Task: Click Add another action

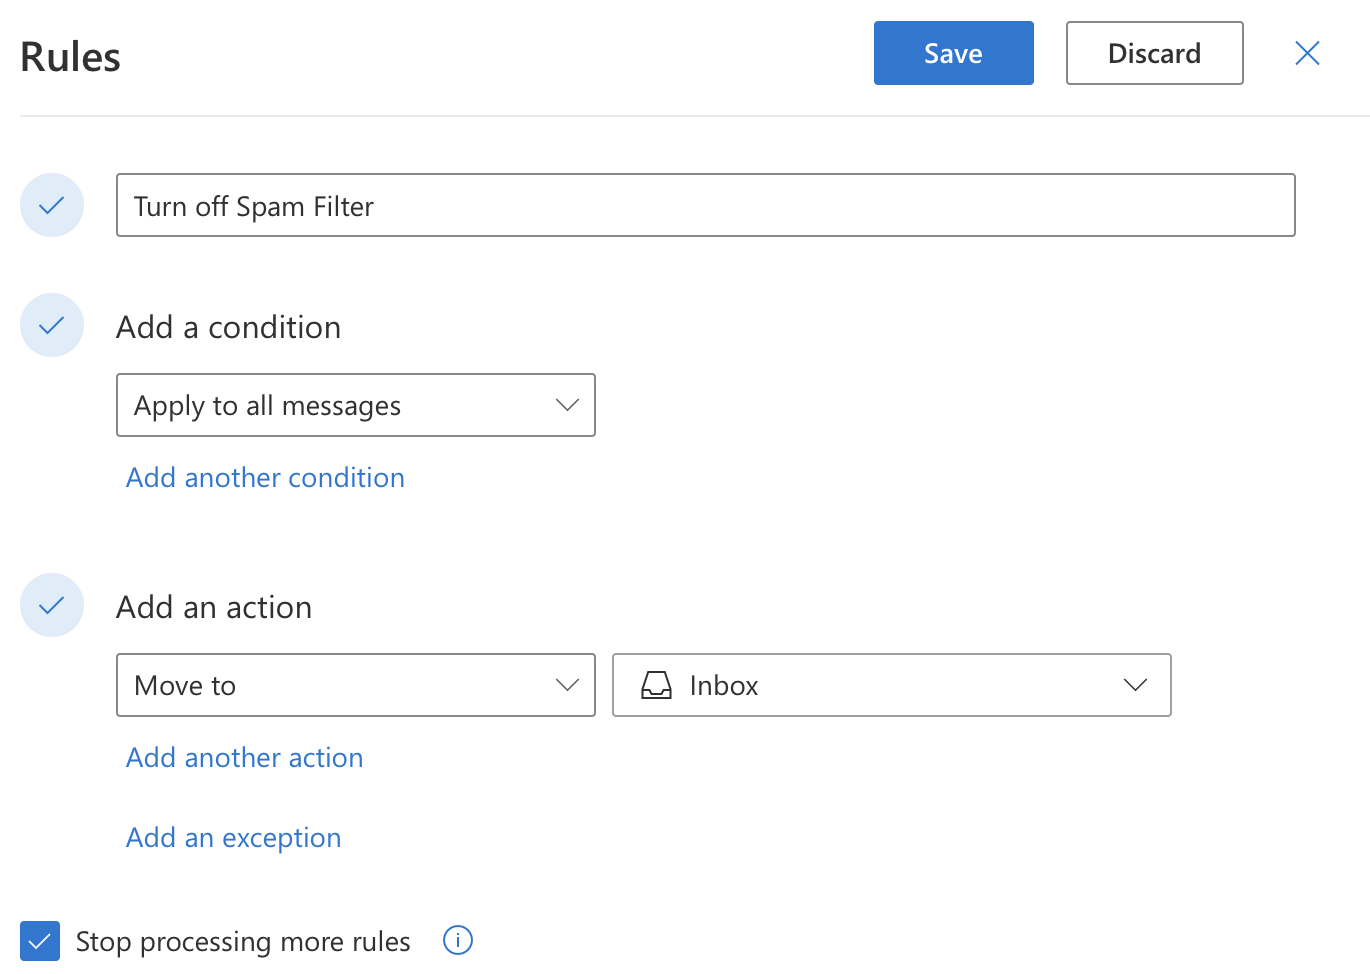Action: (x=244, y=757)
